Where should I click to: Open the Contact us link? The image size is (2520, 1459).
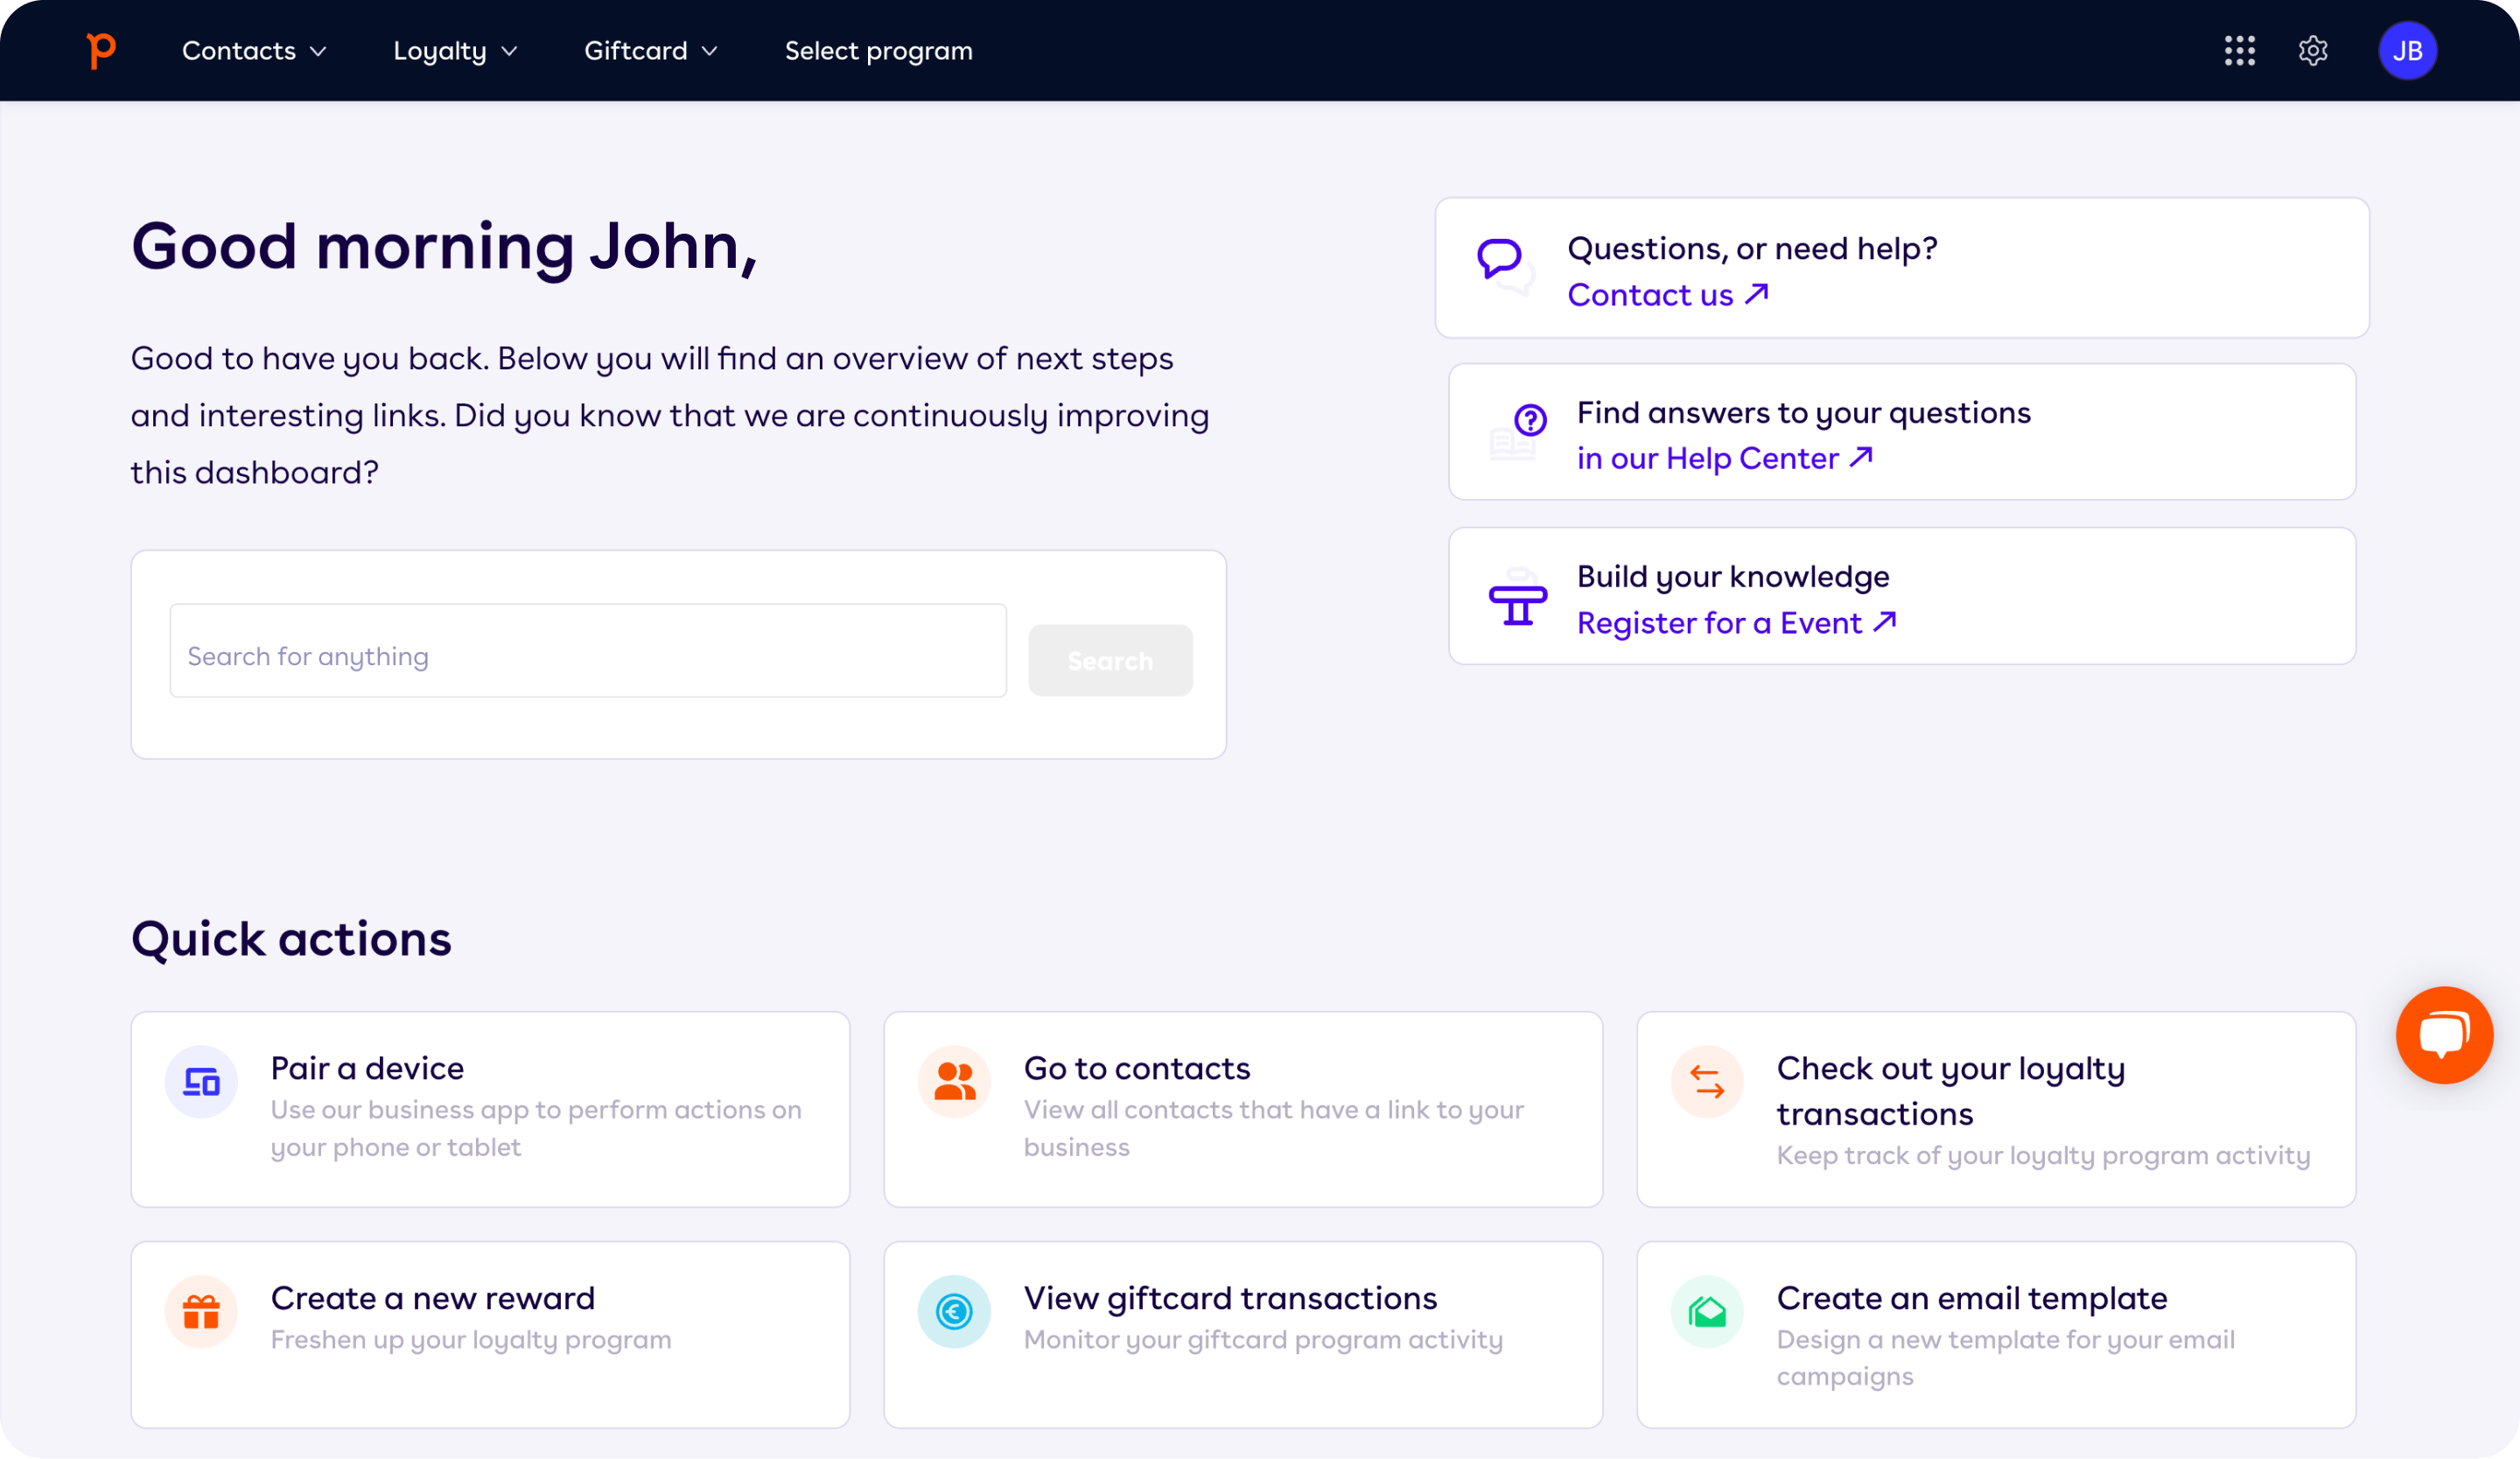(1668, 295)
